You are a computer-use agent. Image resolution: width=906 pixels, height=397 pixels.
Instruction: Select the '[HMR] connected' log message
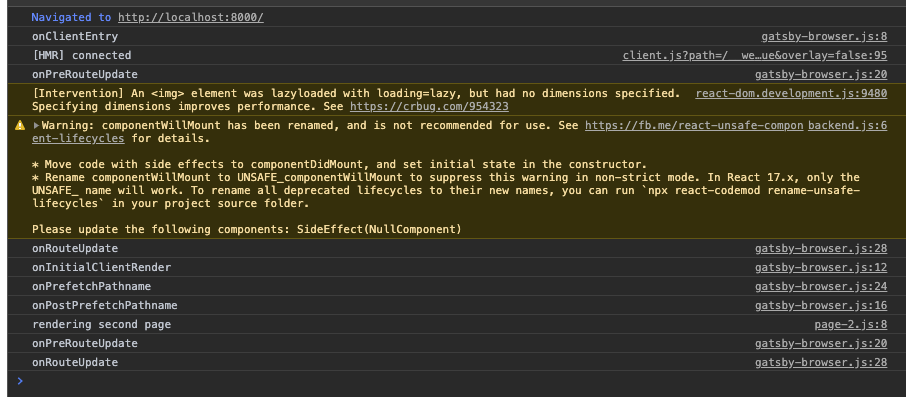point(81,55)
